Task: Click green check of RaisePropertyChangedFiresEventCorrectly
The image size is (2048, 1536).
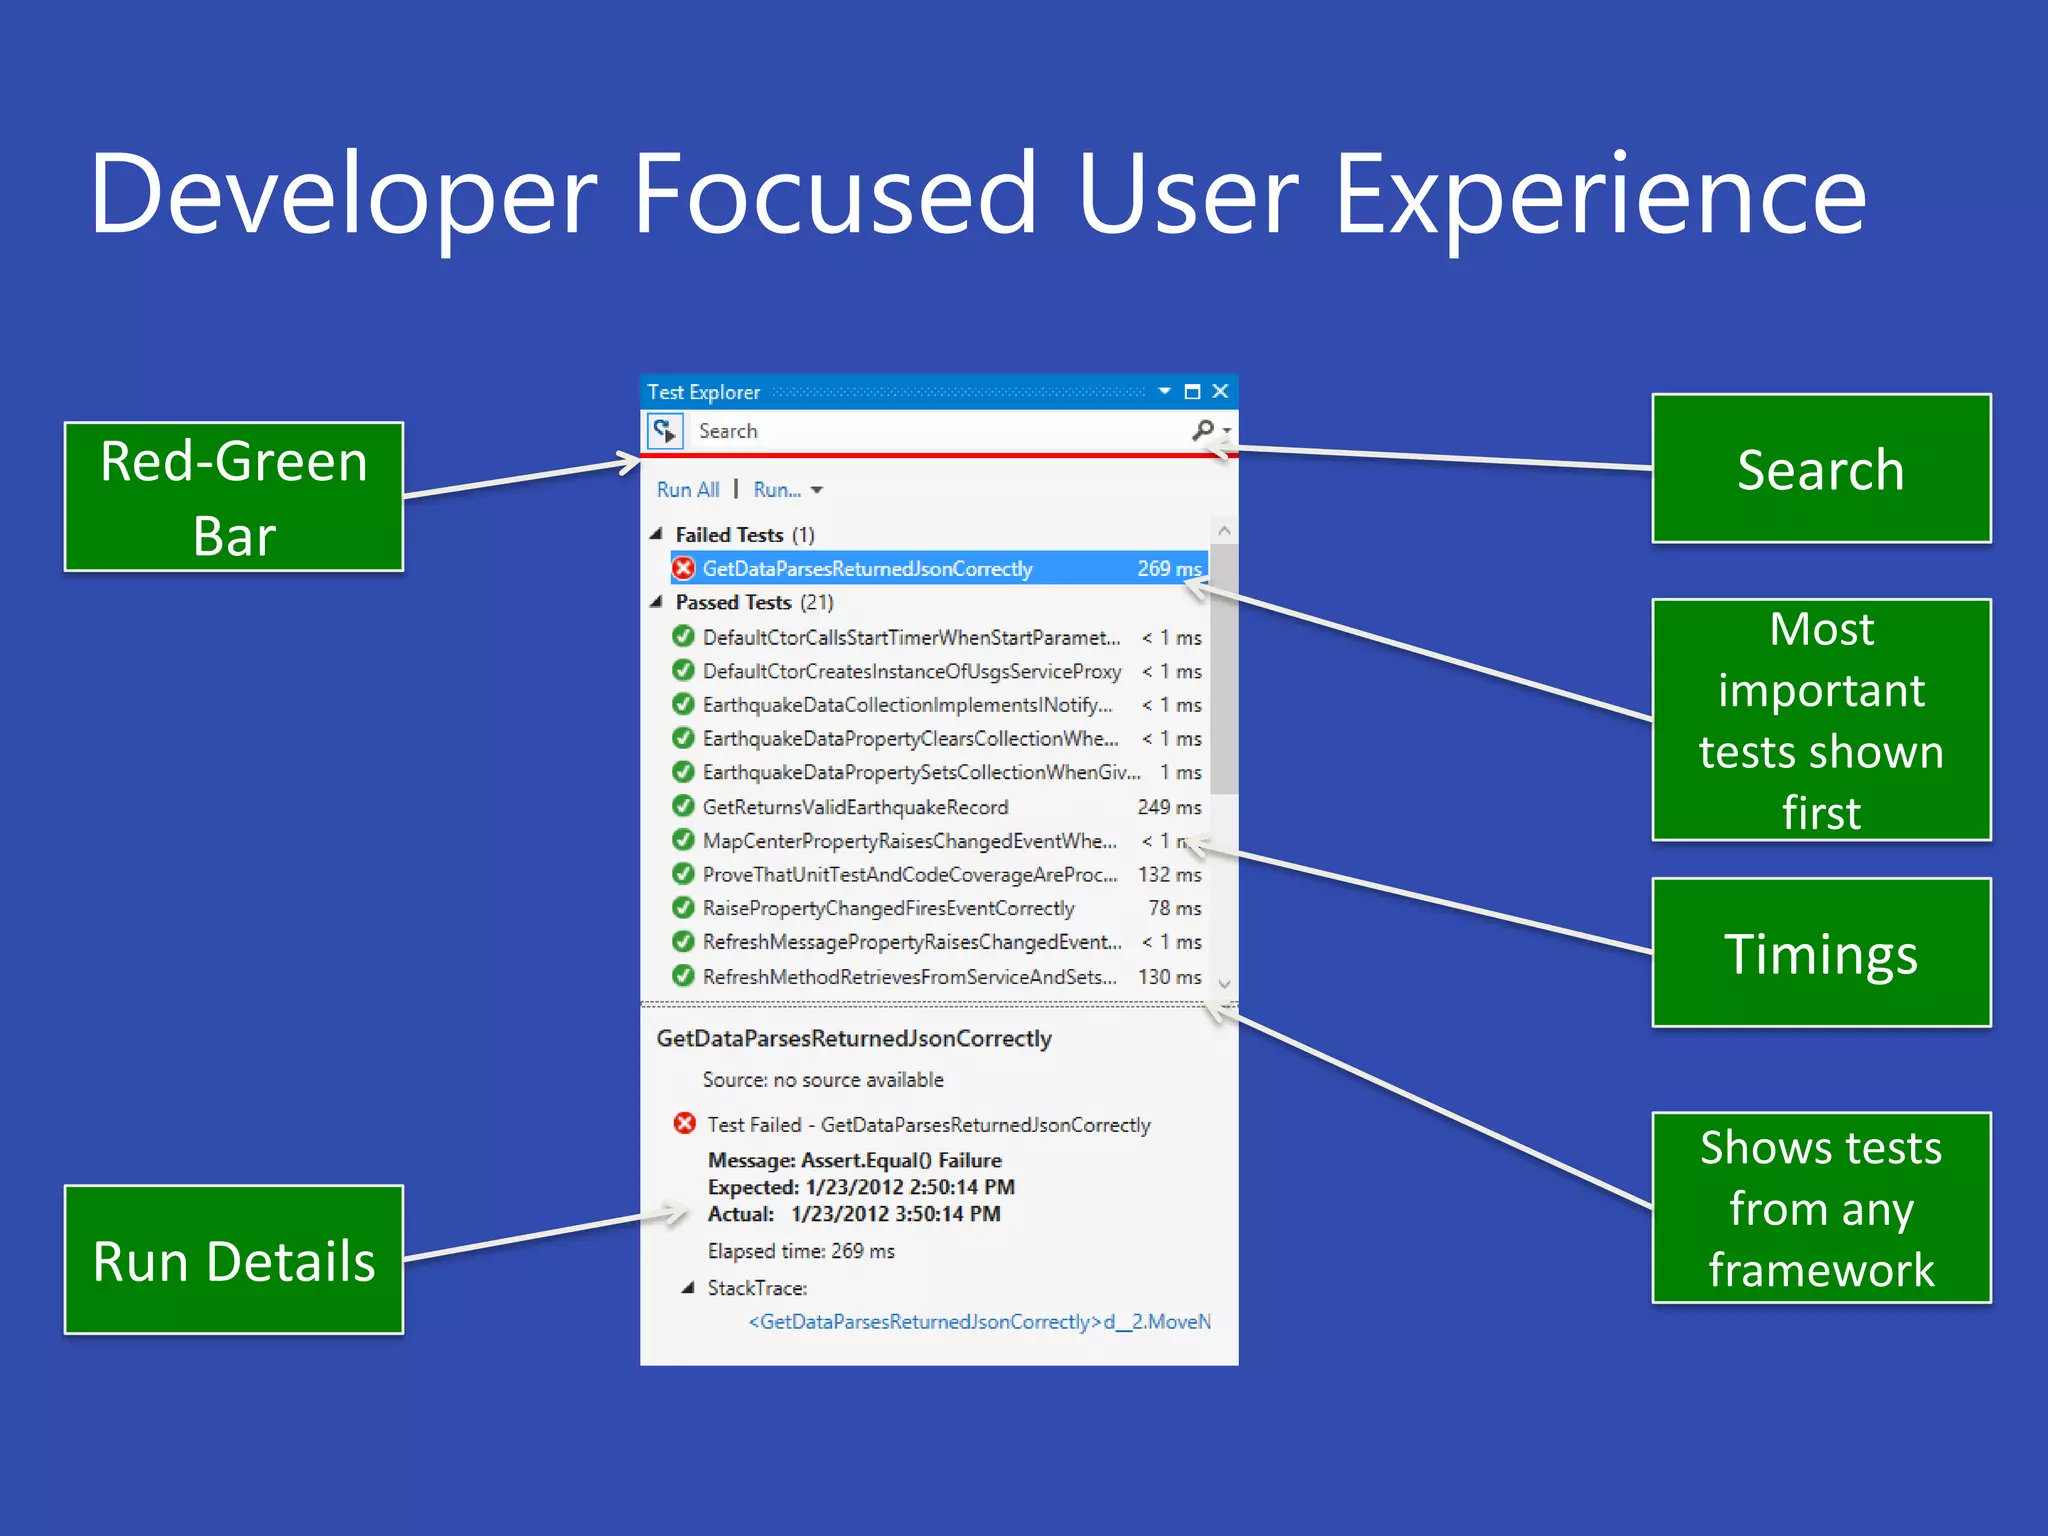Action: 683,908
